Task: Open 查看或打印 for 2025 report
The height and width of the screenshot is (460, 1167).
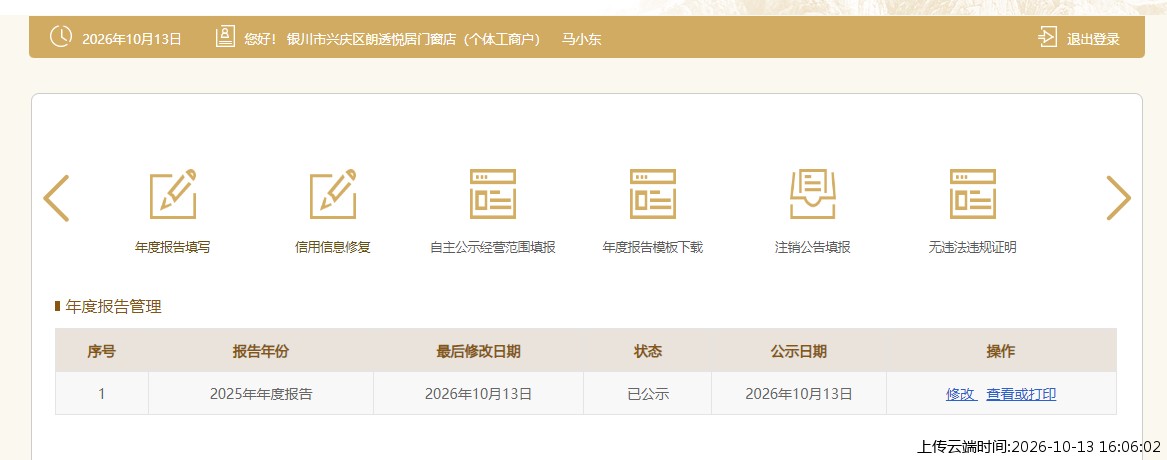Action: 1021,394
